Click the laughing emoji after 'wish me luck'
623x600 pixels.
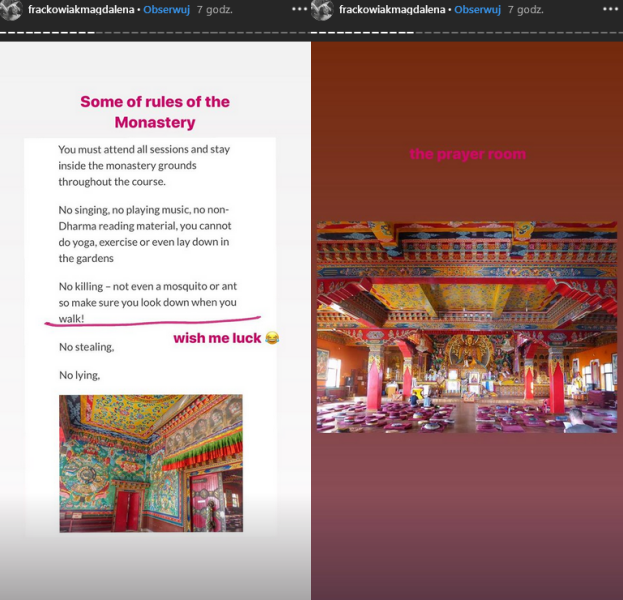(x=272, y=338)
